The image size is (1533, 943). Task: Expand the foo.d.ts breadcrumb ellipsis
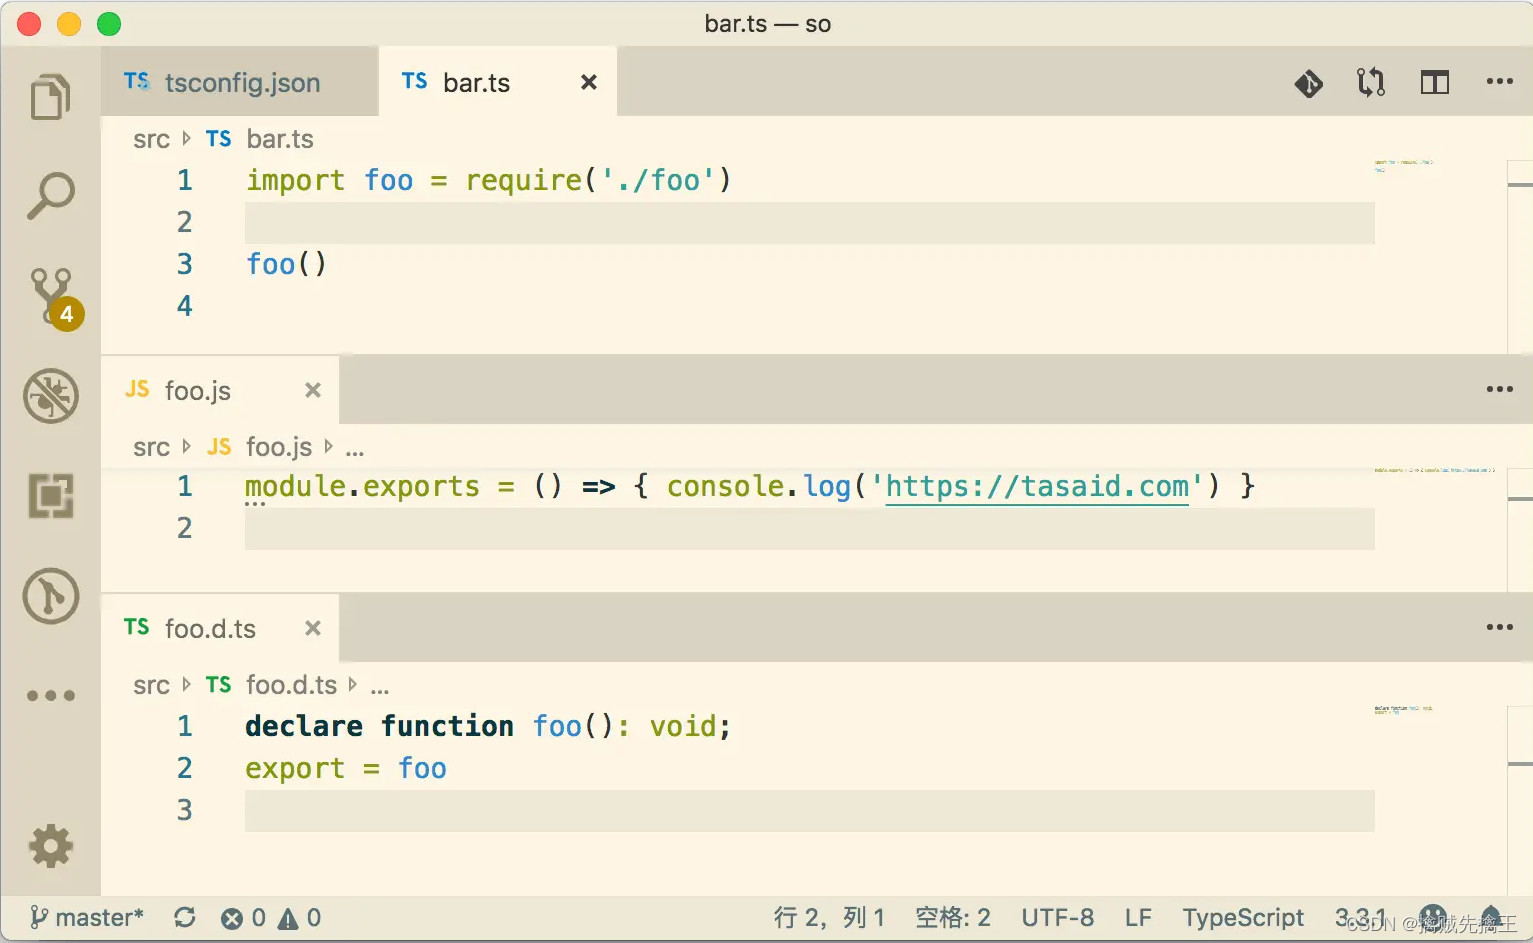coord(380,686)
